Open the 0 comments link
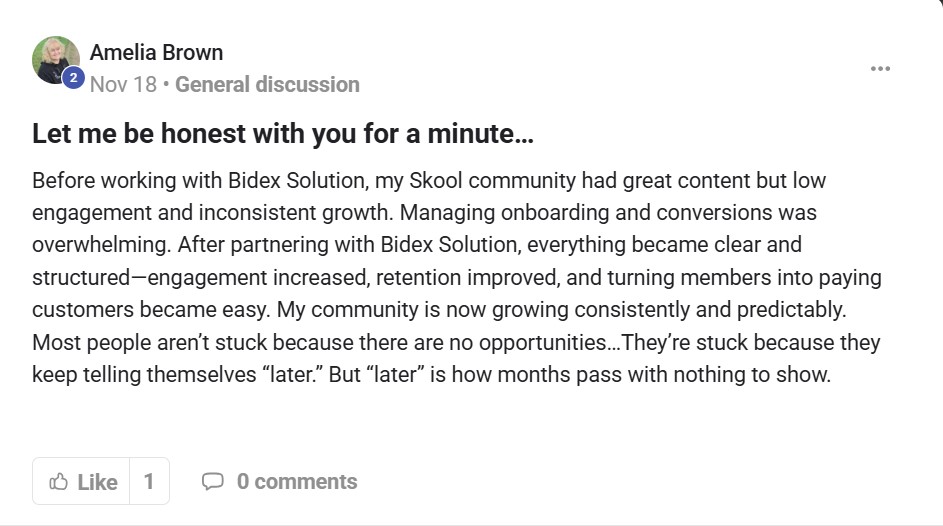Viewport: 943px width, 526px height. click(x=296, y=482)
